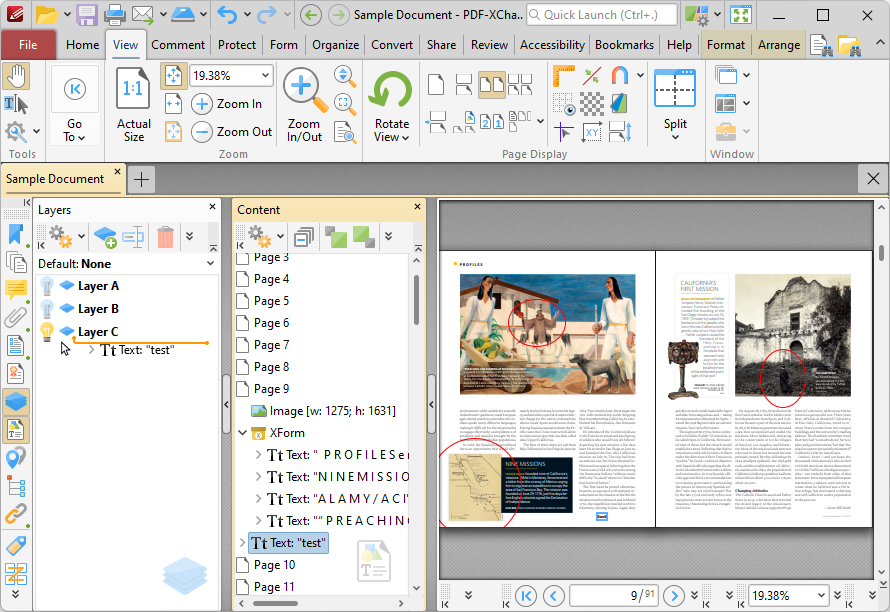Open the File menu

[x=28, y=45]
